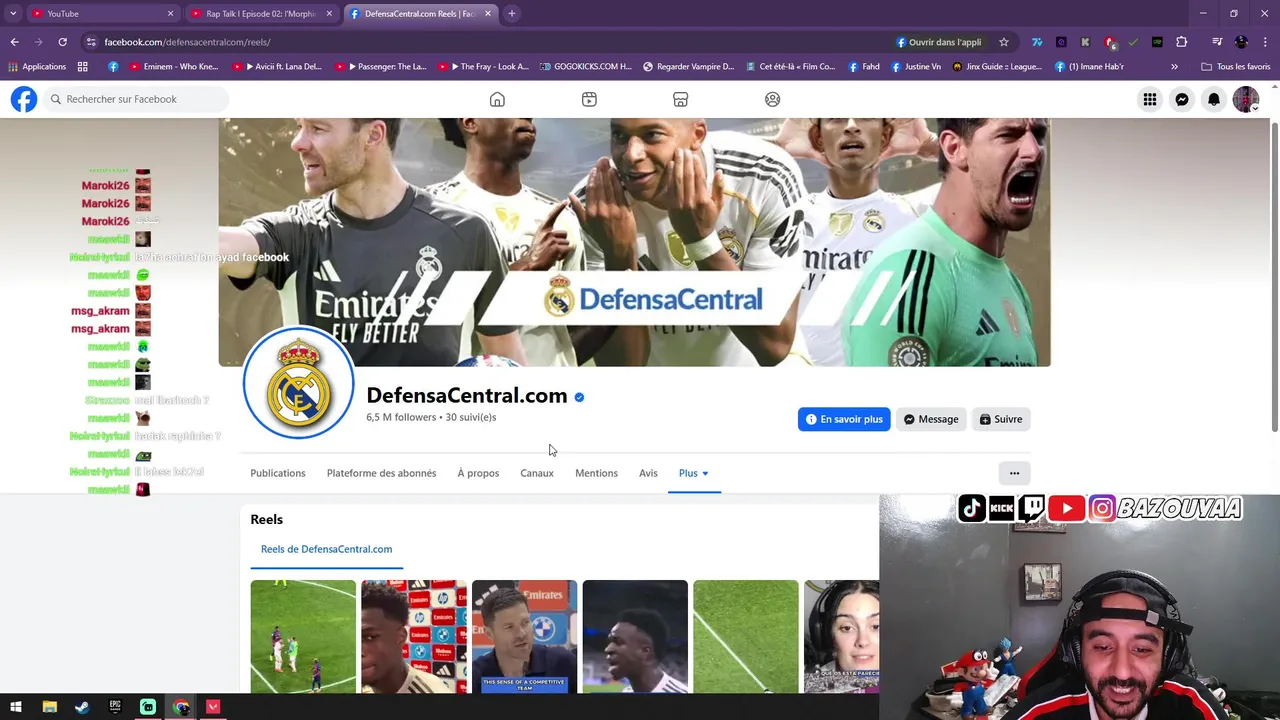Click the Rechercher sur Facebook search field
Viewport: 1280px width, 720px height.
137,99
